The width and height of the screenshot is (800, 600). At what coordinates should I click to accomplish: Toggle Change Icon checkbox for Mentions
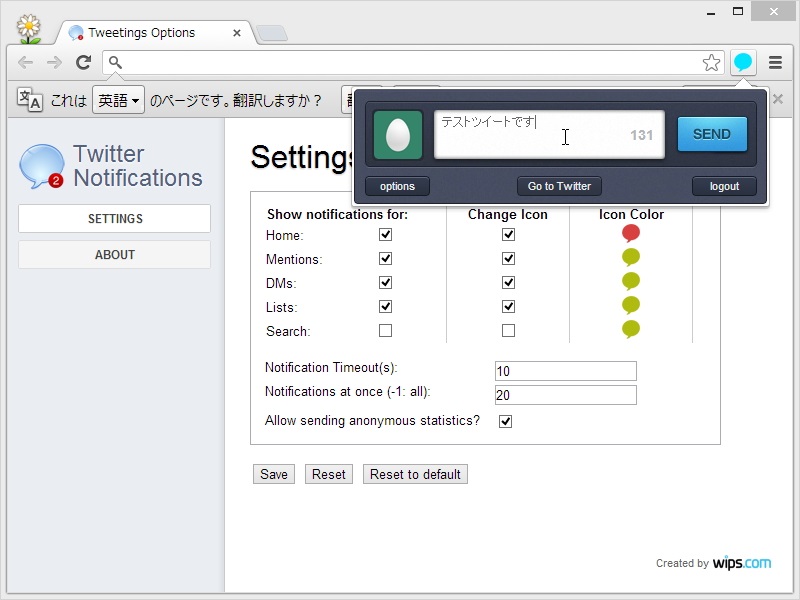tap(508, 259)
